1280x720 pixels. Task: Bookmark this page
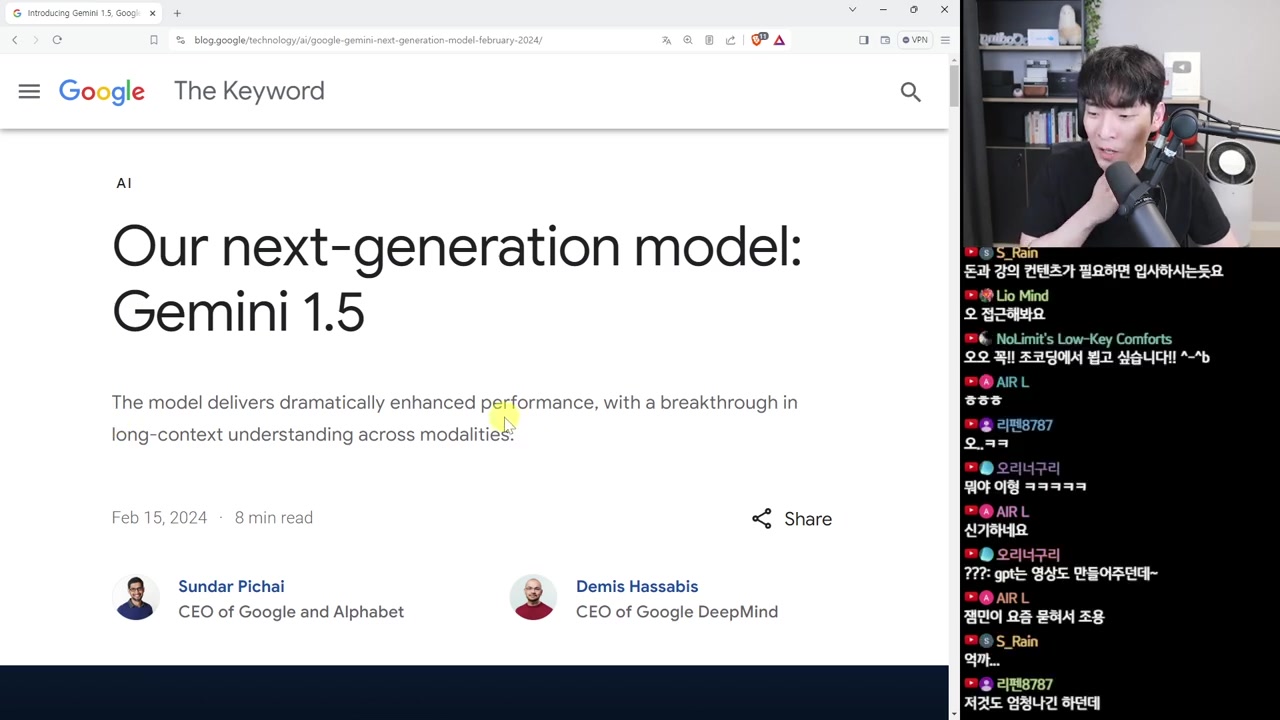(x=153, y=40)
